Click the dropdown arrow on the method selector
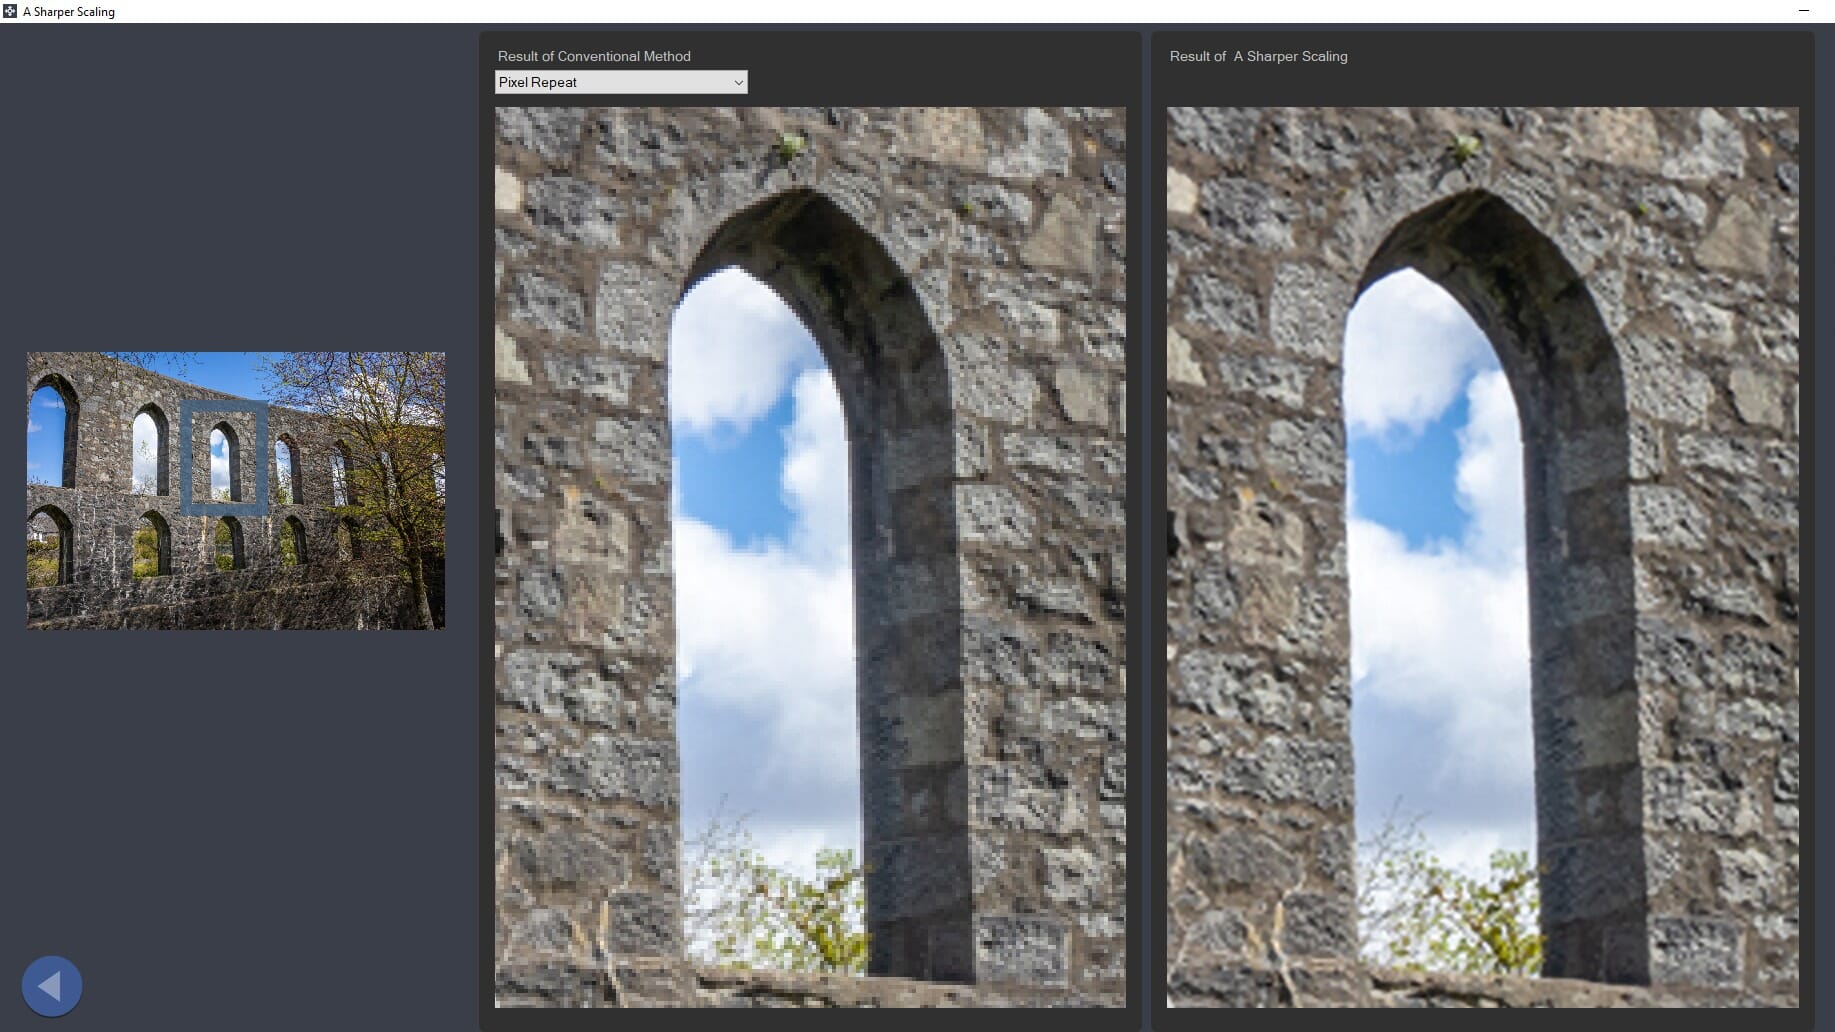Screen dimensions: 1835x1032 click(738, 82)
